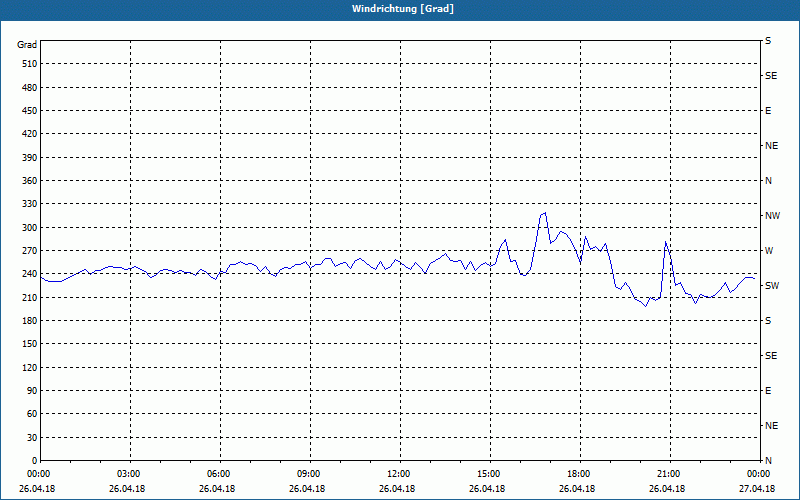The height and width of the screenshot is (500, 800).
Task: Pick the '360' degree axis label
Action: pos(30,181)
